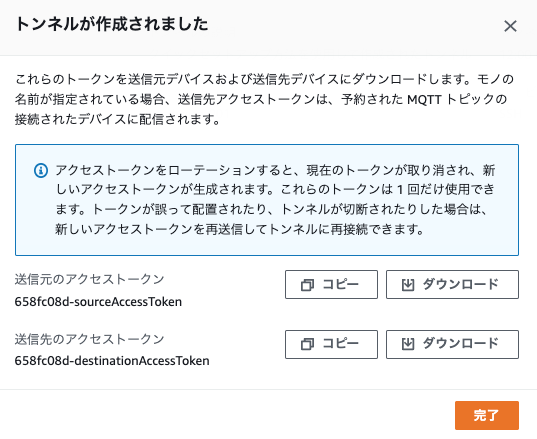Copy the 送信先 access token via コピー label
The image size is (537, 439).
[340, 344]
